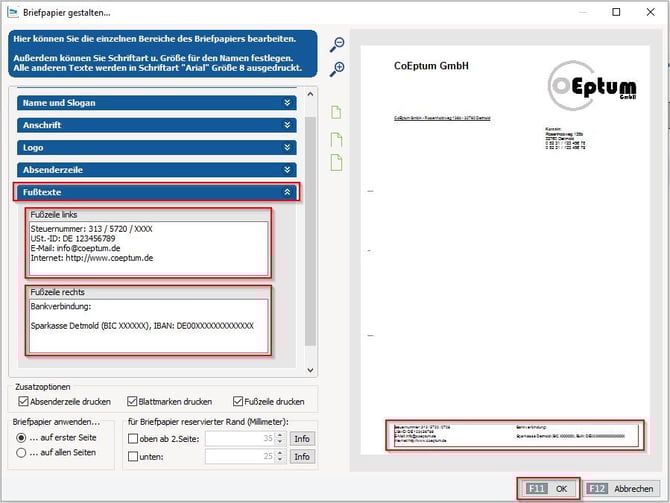Click the top green page icon
This screenshot has width=670, height=503.
[x=336, y=111]
